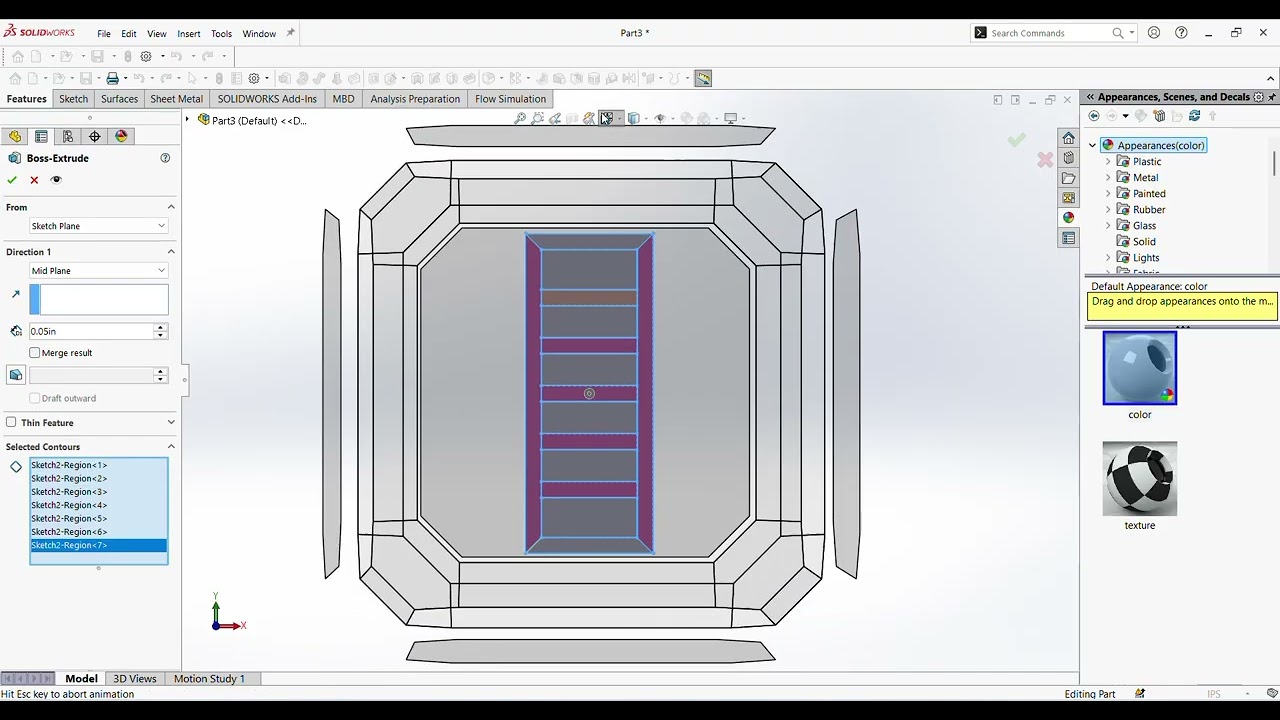Expand the Plastic appearances folder
The height and width of the screenshot is (720, 1280).
1108,161
